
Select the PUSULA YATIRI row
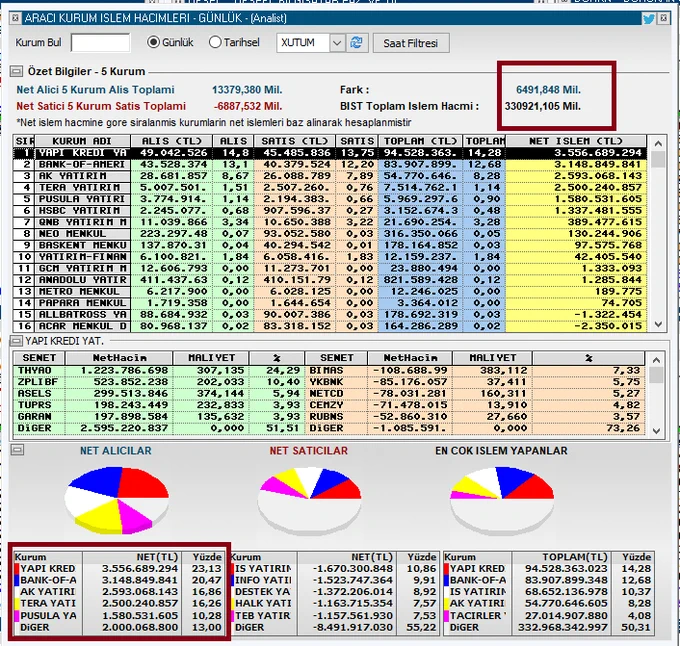[x=330, y=199]
